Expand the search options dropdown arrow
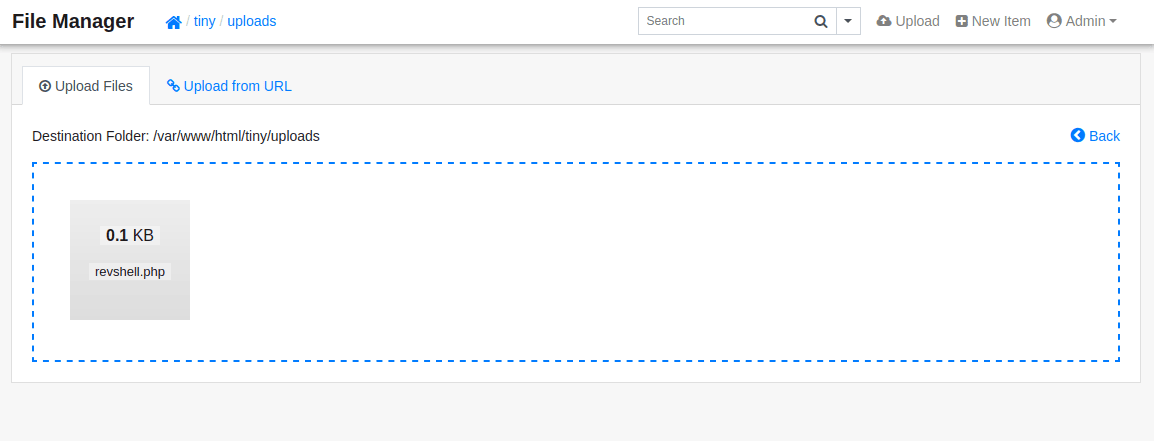The image size is (1154, 441). [849, 21]
